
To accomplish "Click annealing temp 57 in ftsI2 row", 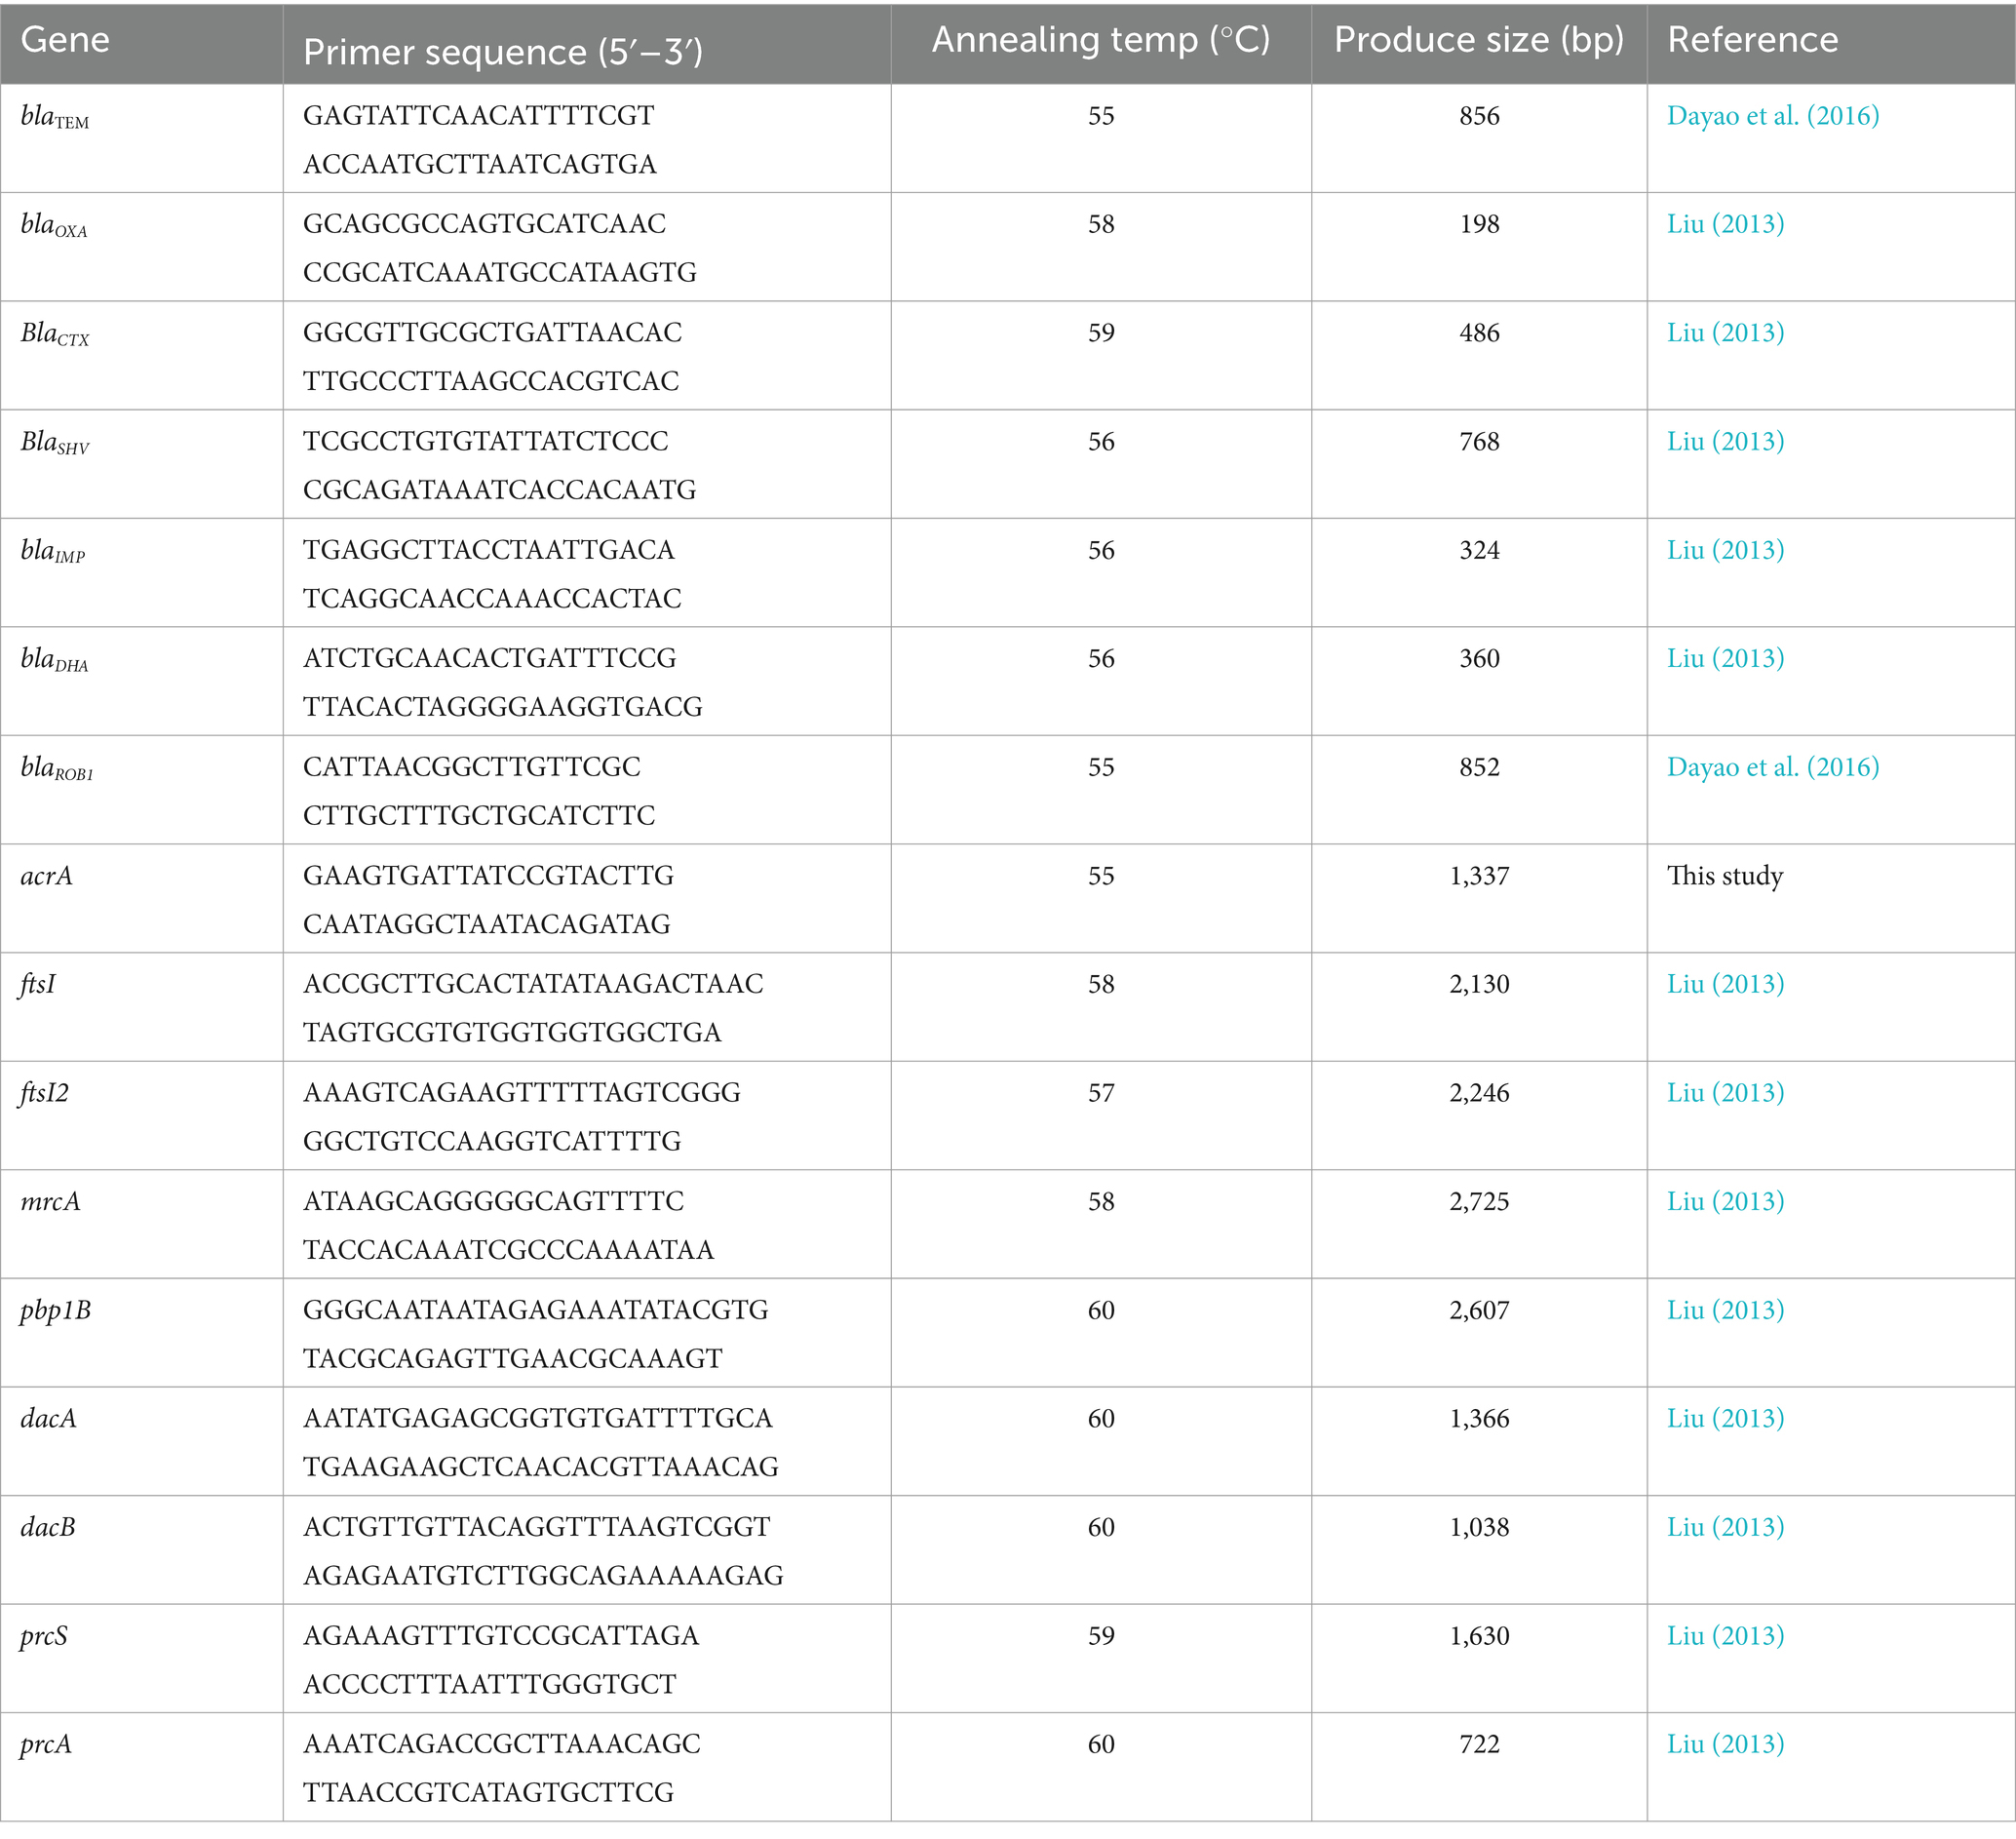I will click(1101, 1094).
